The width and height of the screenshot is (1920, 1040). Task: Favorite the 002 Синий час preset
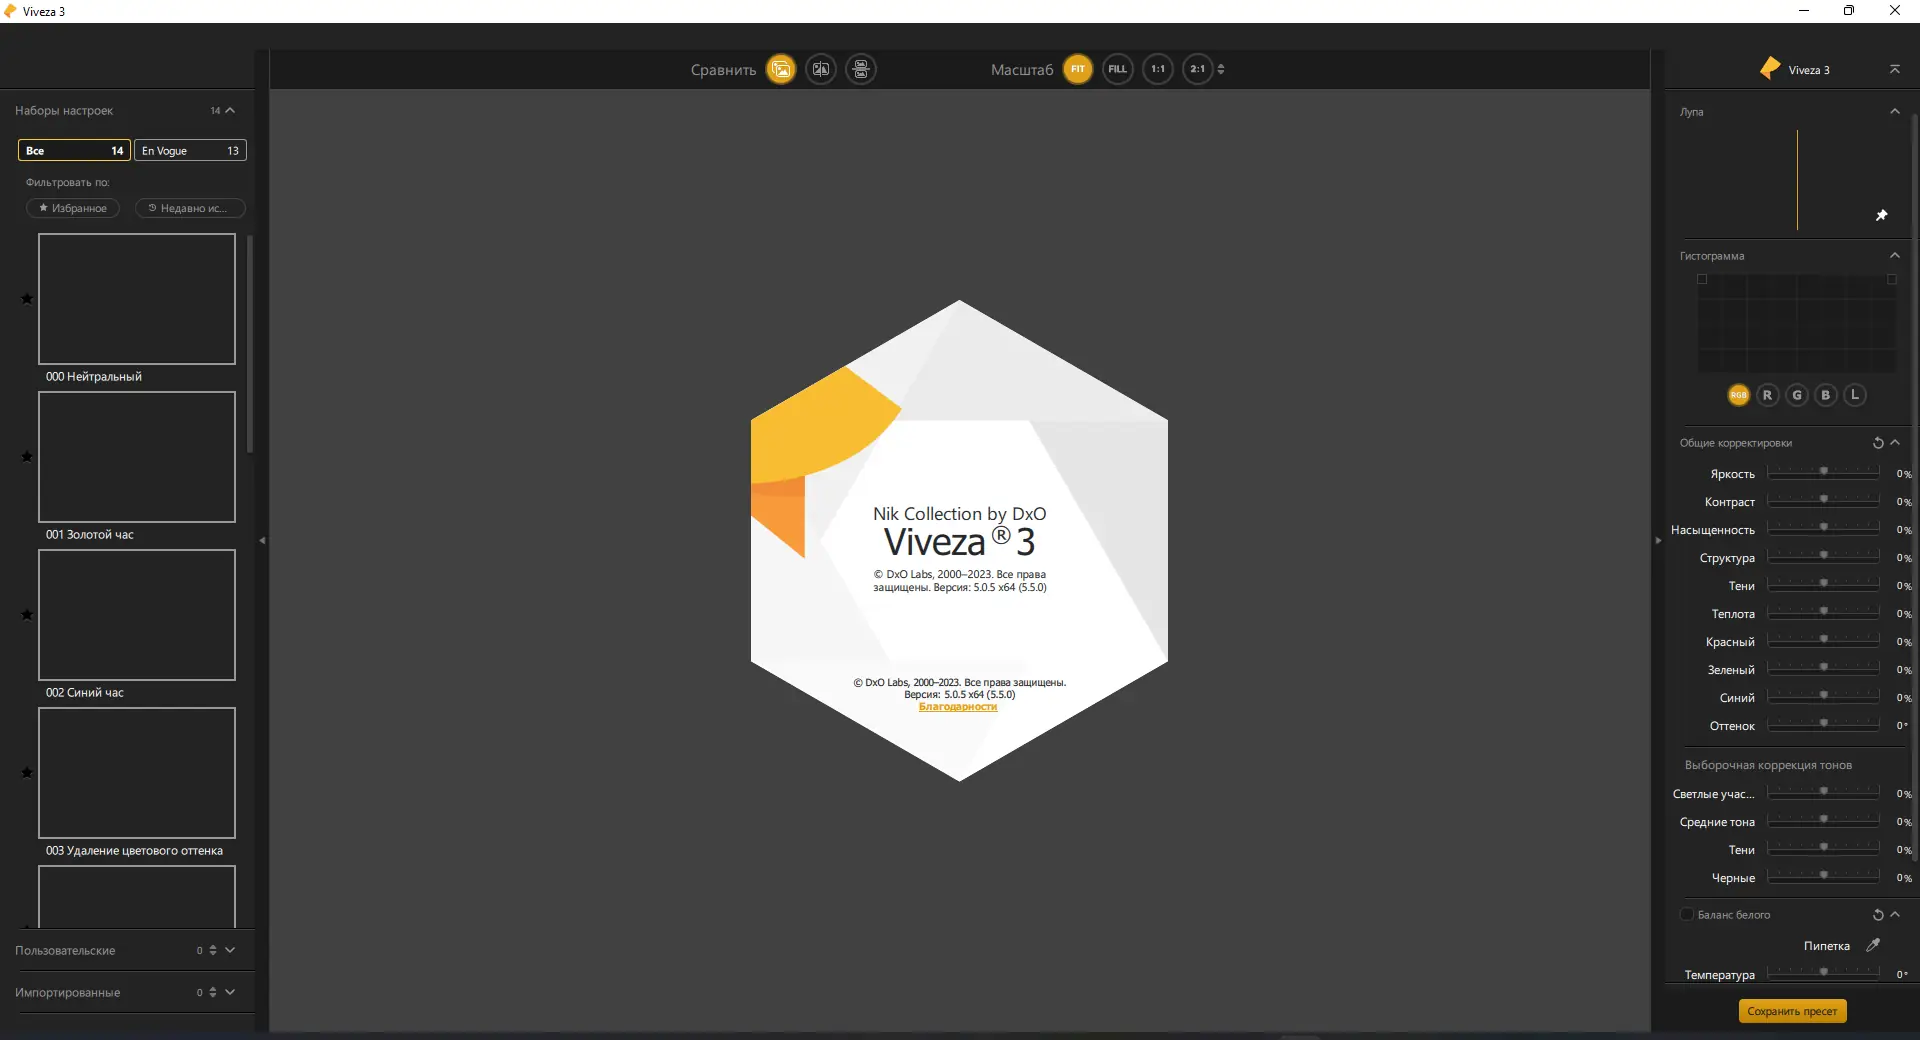[x=27, y=615]
